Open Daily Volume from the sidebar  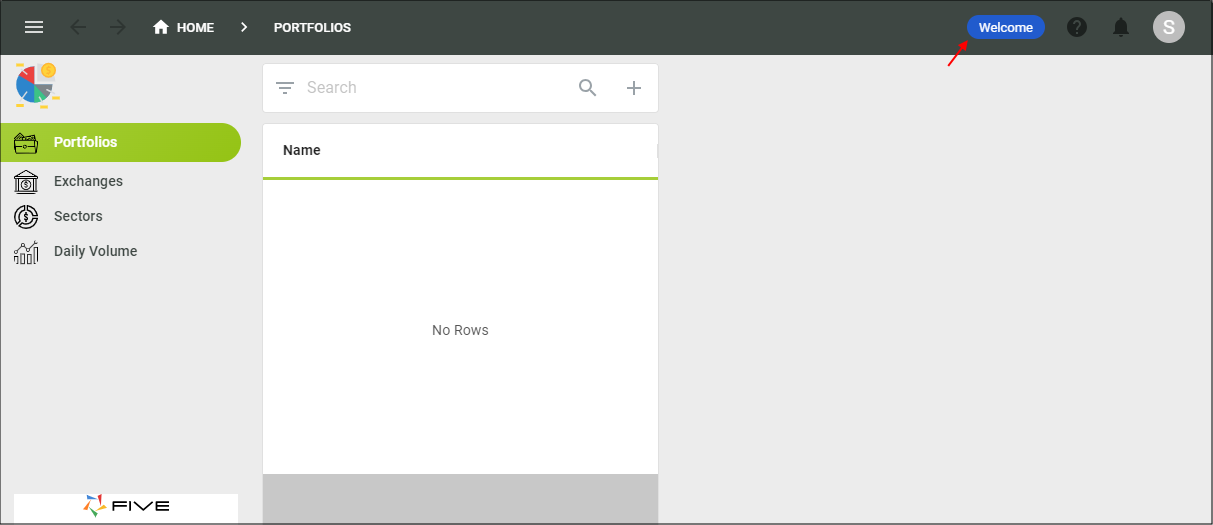[95, 251]
